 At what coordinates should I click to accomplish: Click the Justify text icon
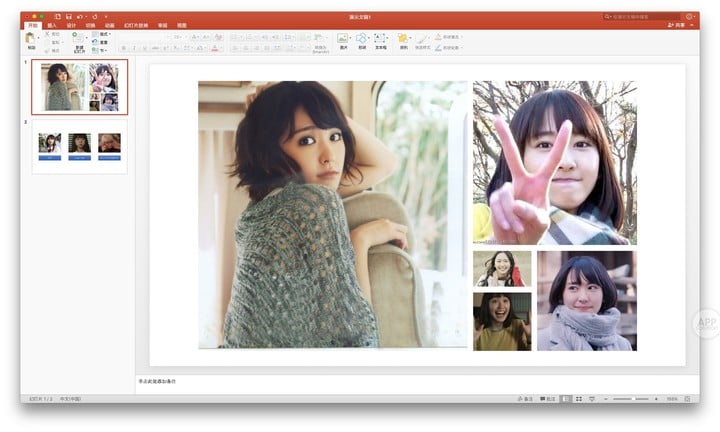pyautogui.click(x=267, y=48)
